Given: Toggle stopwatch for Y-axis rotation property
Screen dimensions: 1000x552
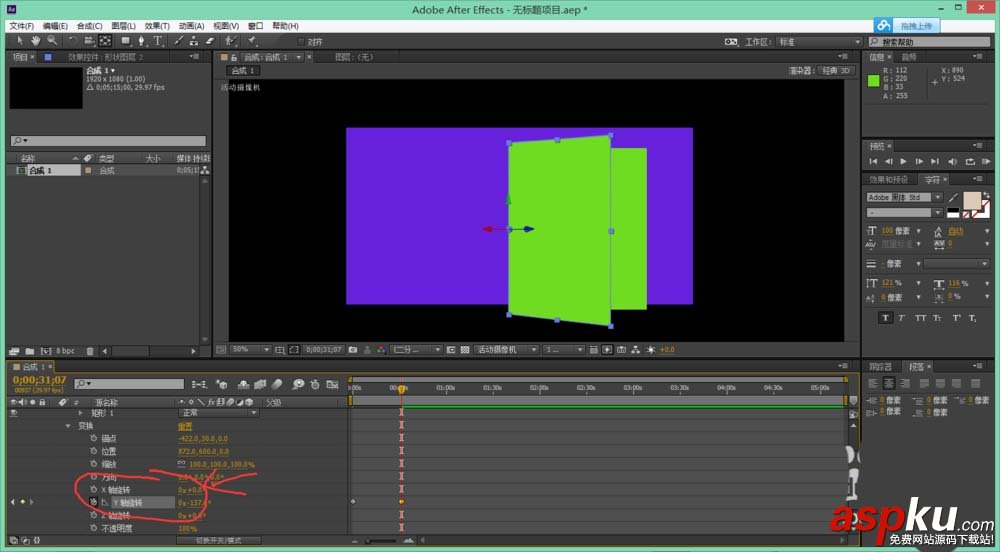Looking at the screenshot, I should 94,502.
